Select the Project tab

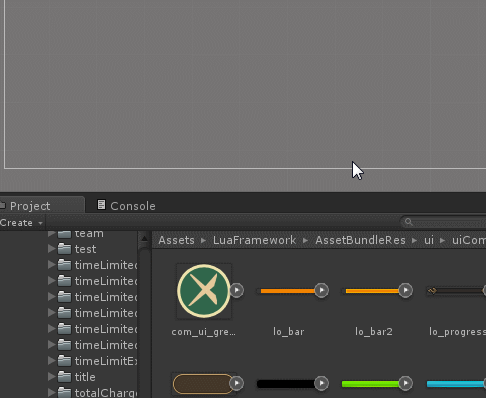(41, 205)
